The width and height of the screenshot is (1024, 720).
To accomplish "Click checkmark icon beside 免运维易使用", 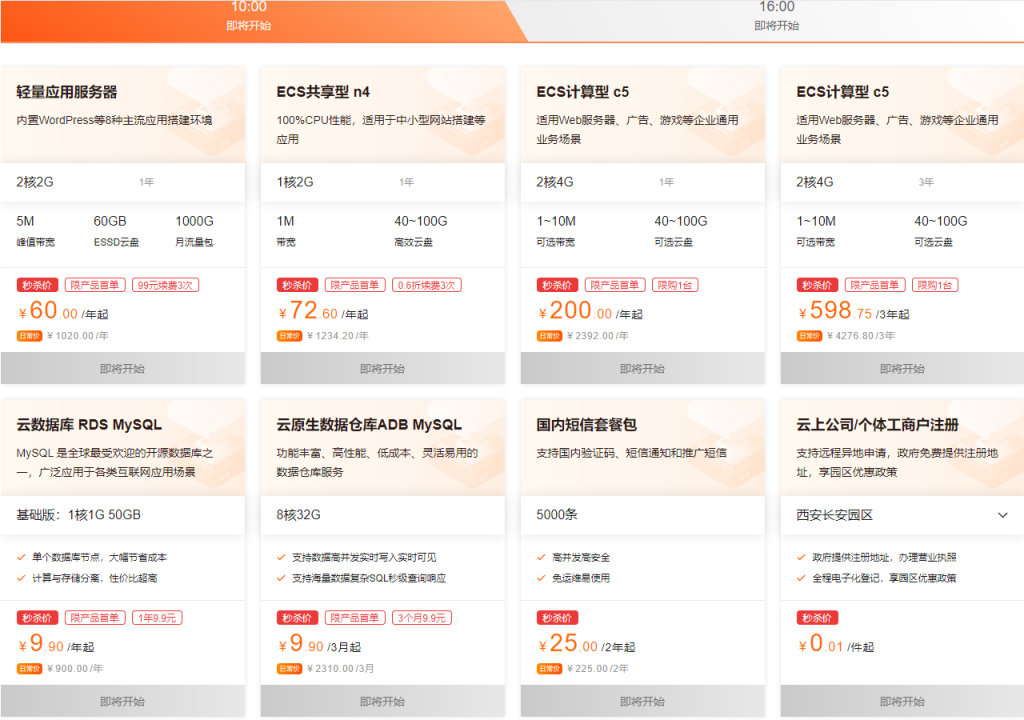I will (x=541, y=578).
